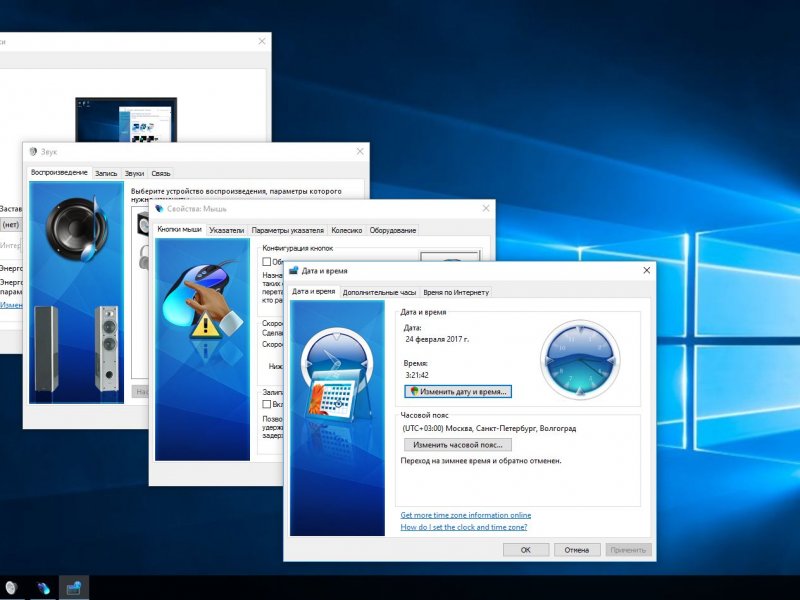Click the date text 24 февраля 2017 г.

437,339
